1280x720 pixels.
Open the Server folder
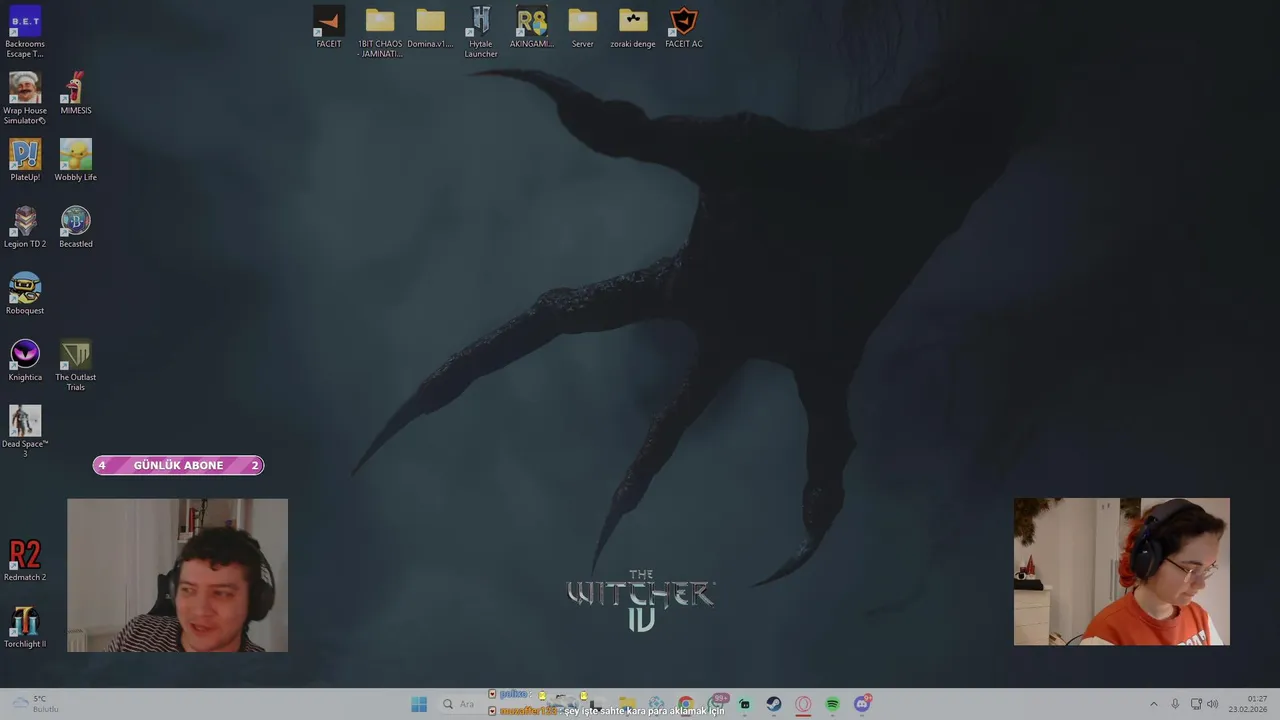click(x=582, y=27)
